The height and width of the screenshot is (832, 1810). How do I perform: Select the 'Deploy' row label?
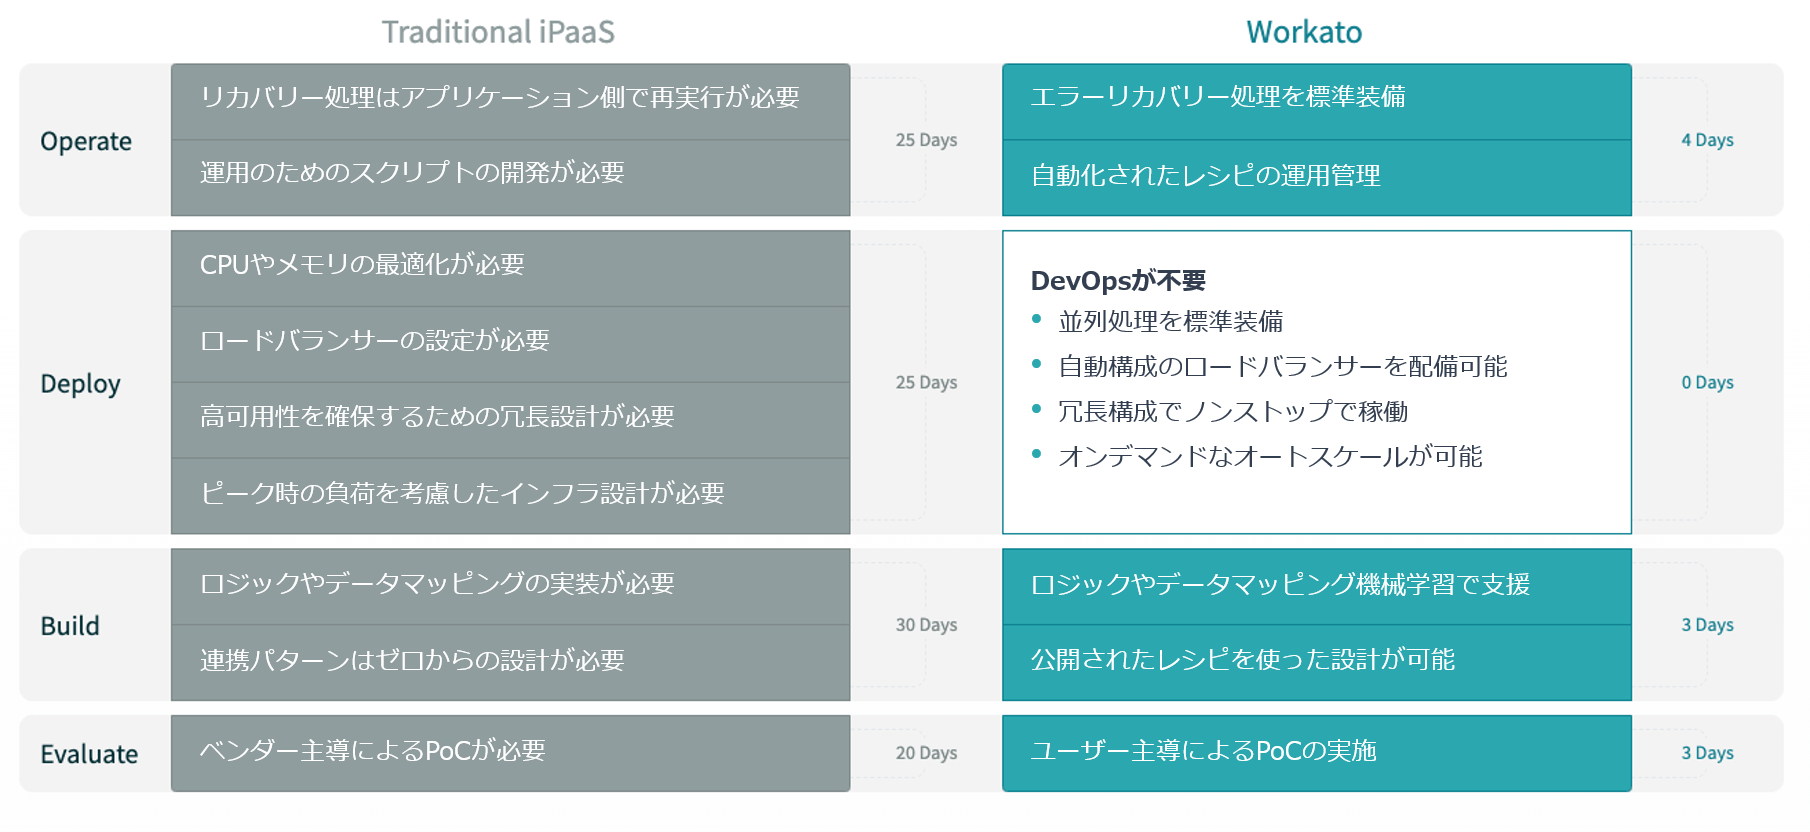80,383
